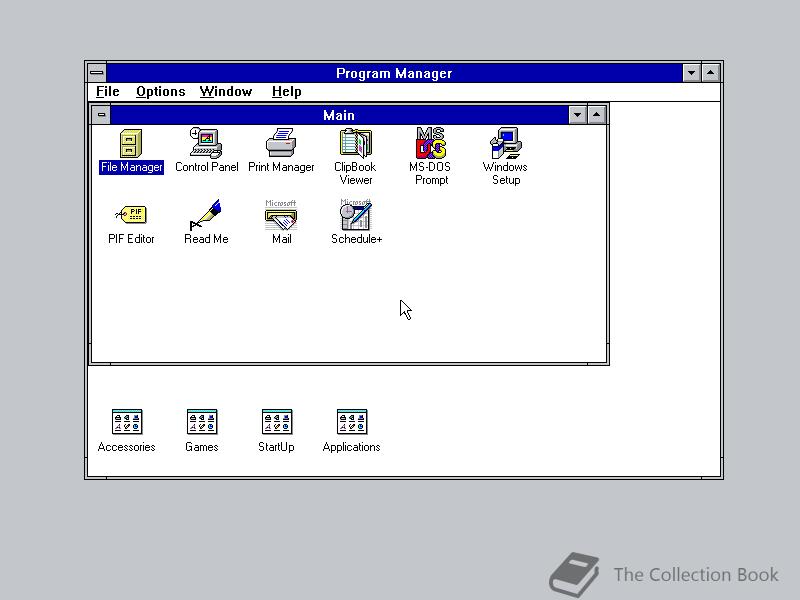Select the Windows Setup icon
Screen dimensions: 800x600
(x=506, y=143)
